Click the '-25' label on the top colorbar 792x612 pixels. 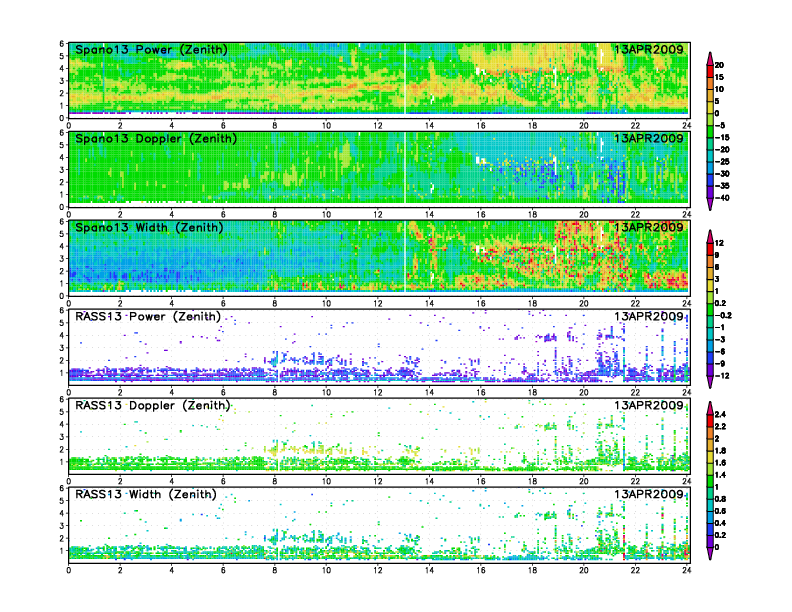tap(722, 162)
